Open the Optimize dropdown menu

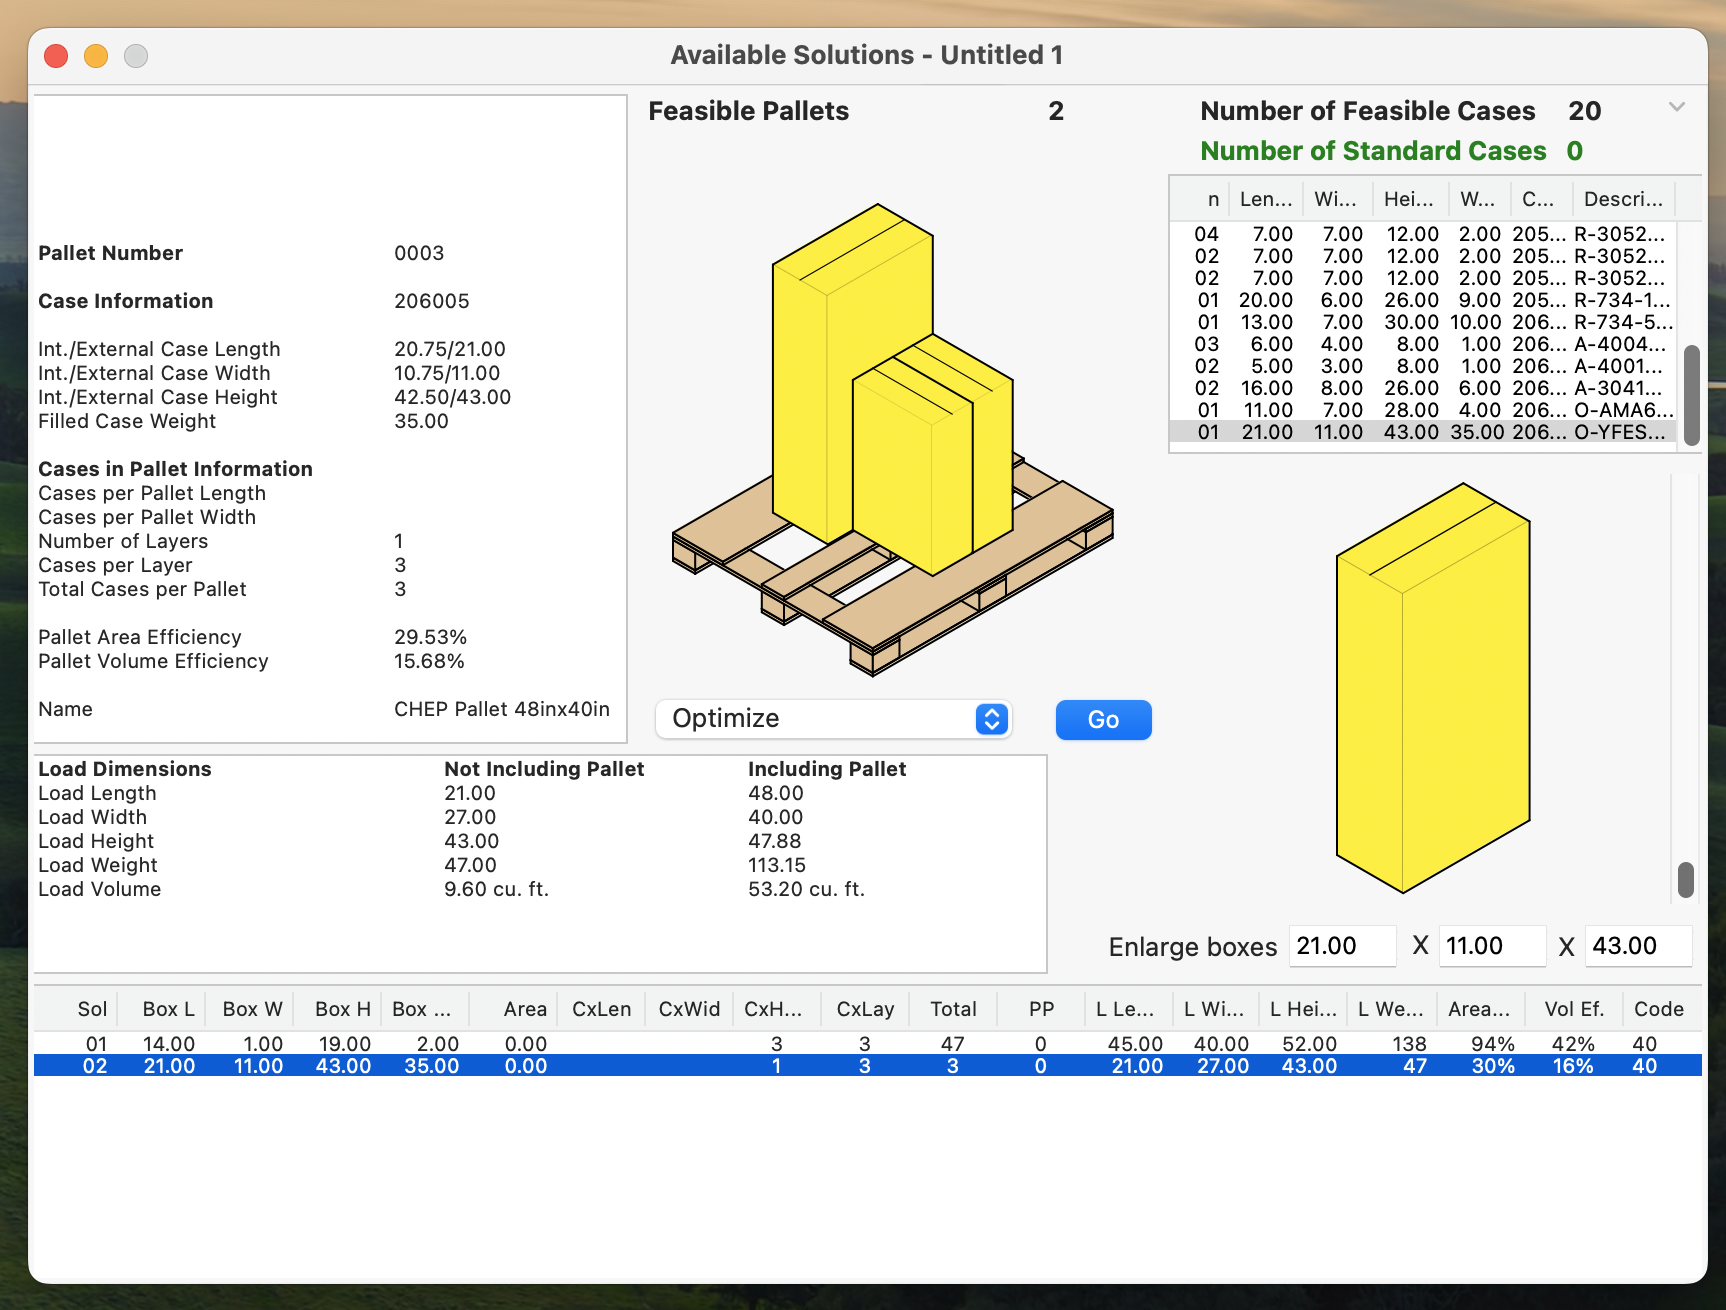pyautogui.click(x=833, y=719)
